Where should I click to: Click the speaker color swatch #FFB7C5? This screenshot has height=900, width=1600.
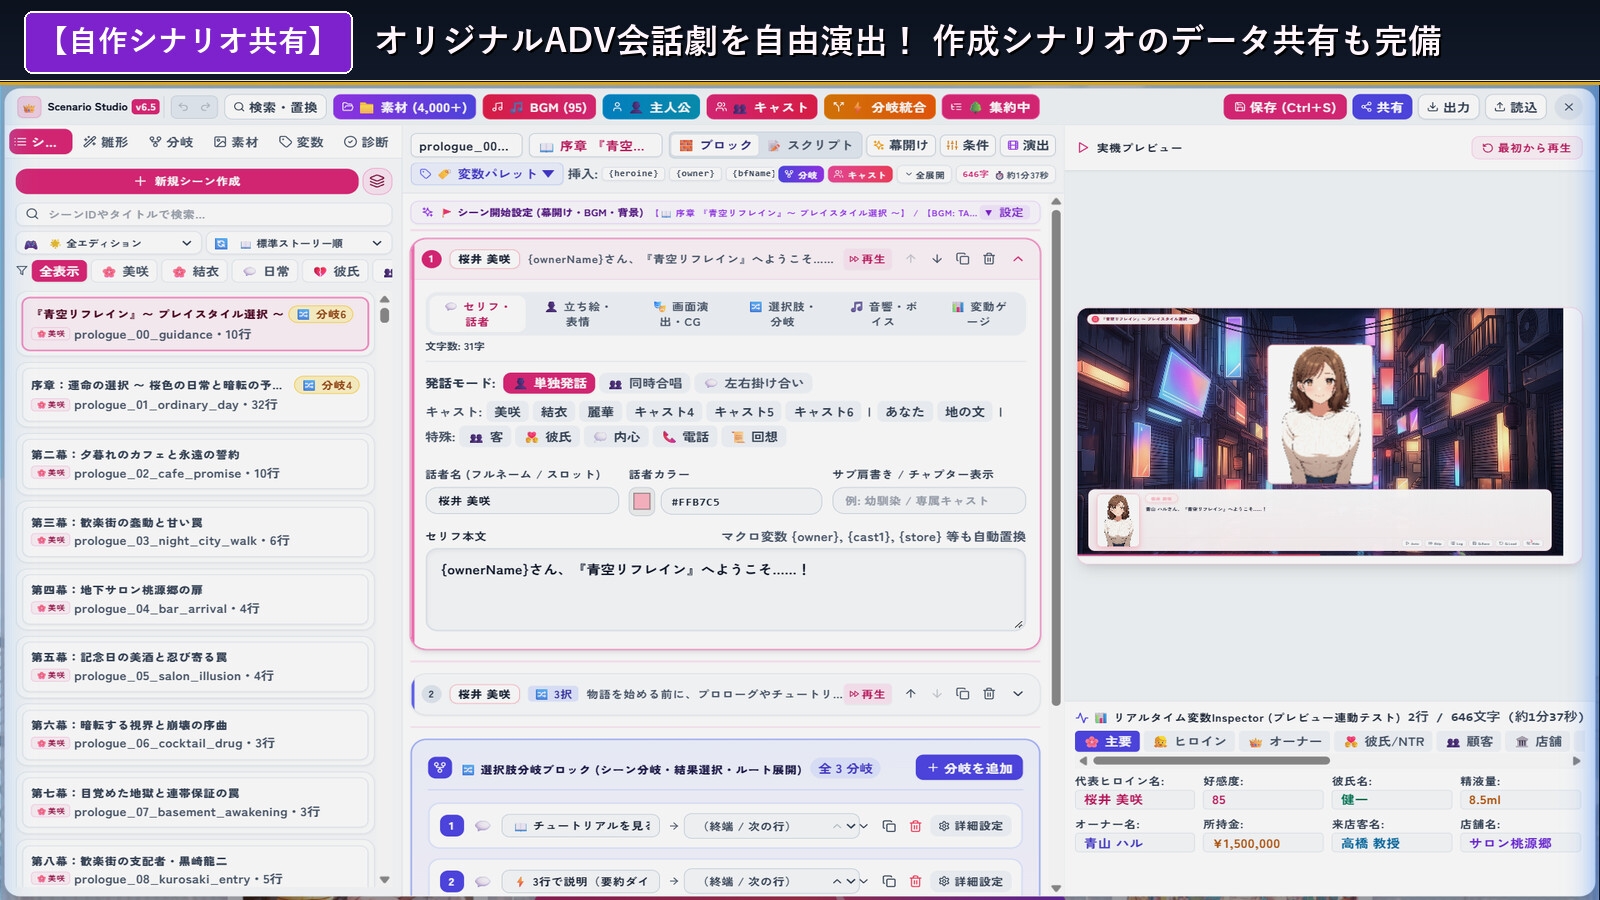click(x=641, y=501)
